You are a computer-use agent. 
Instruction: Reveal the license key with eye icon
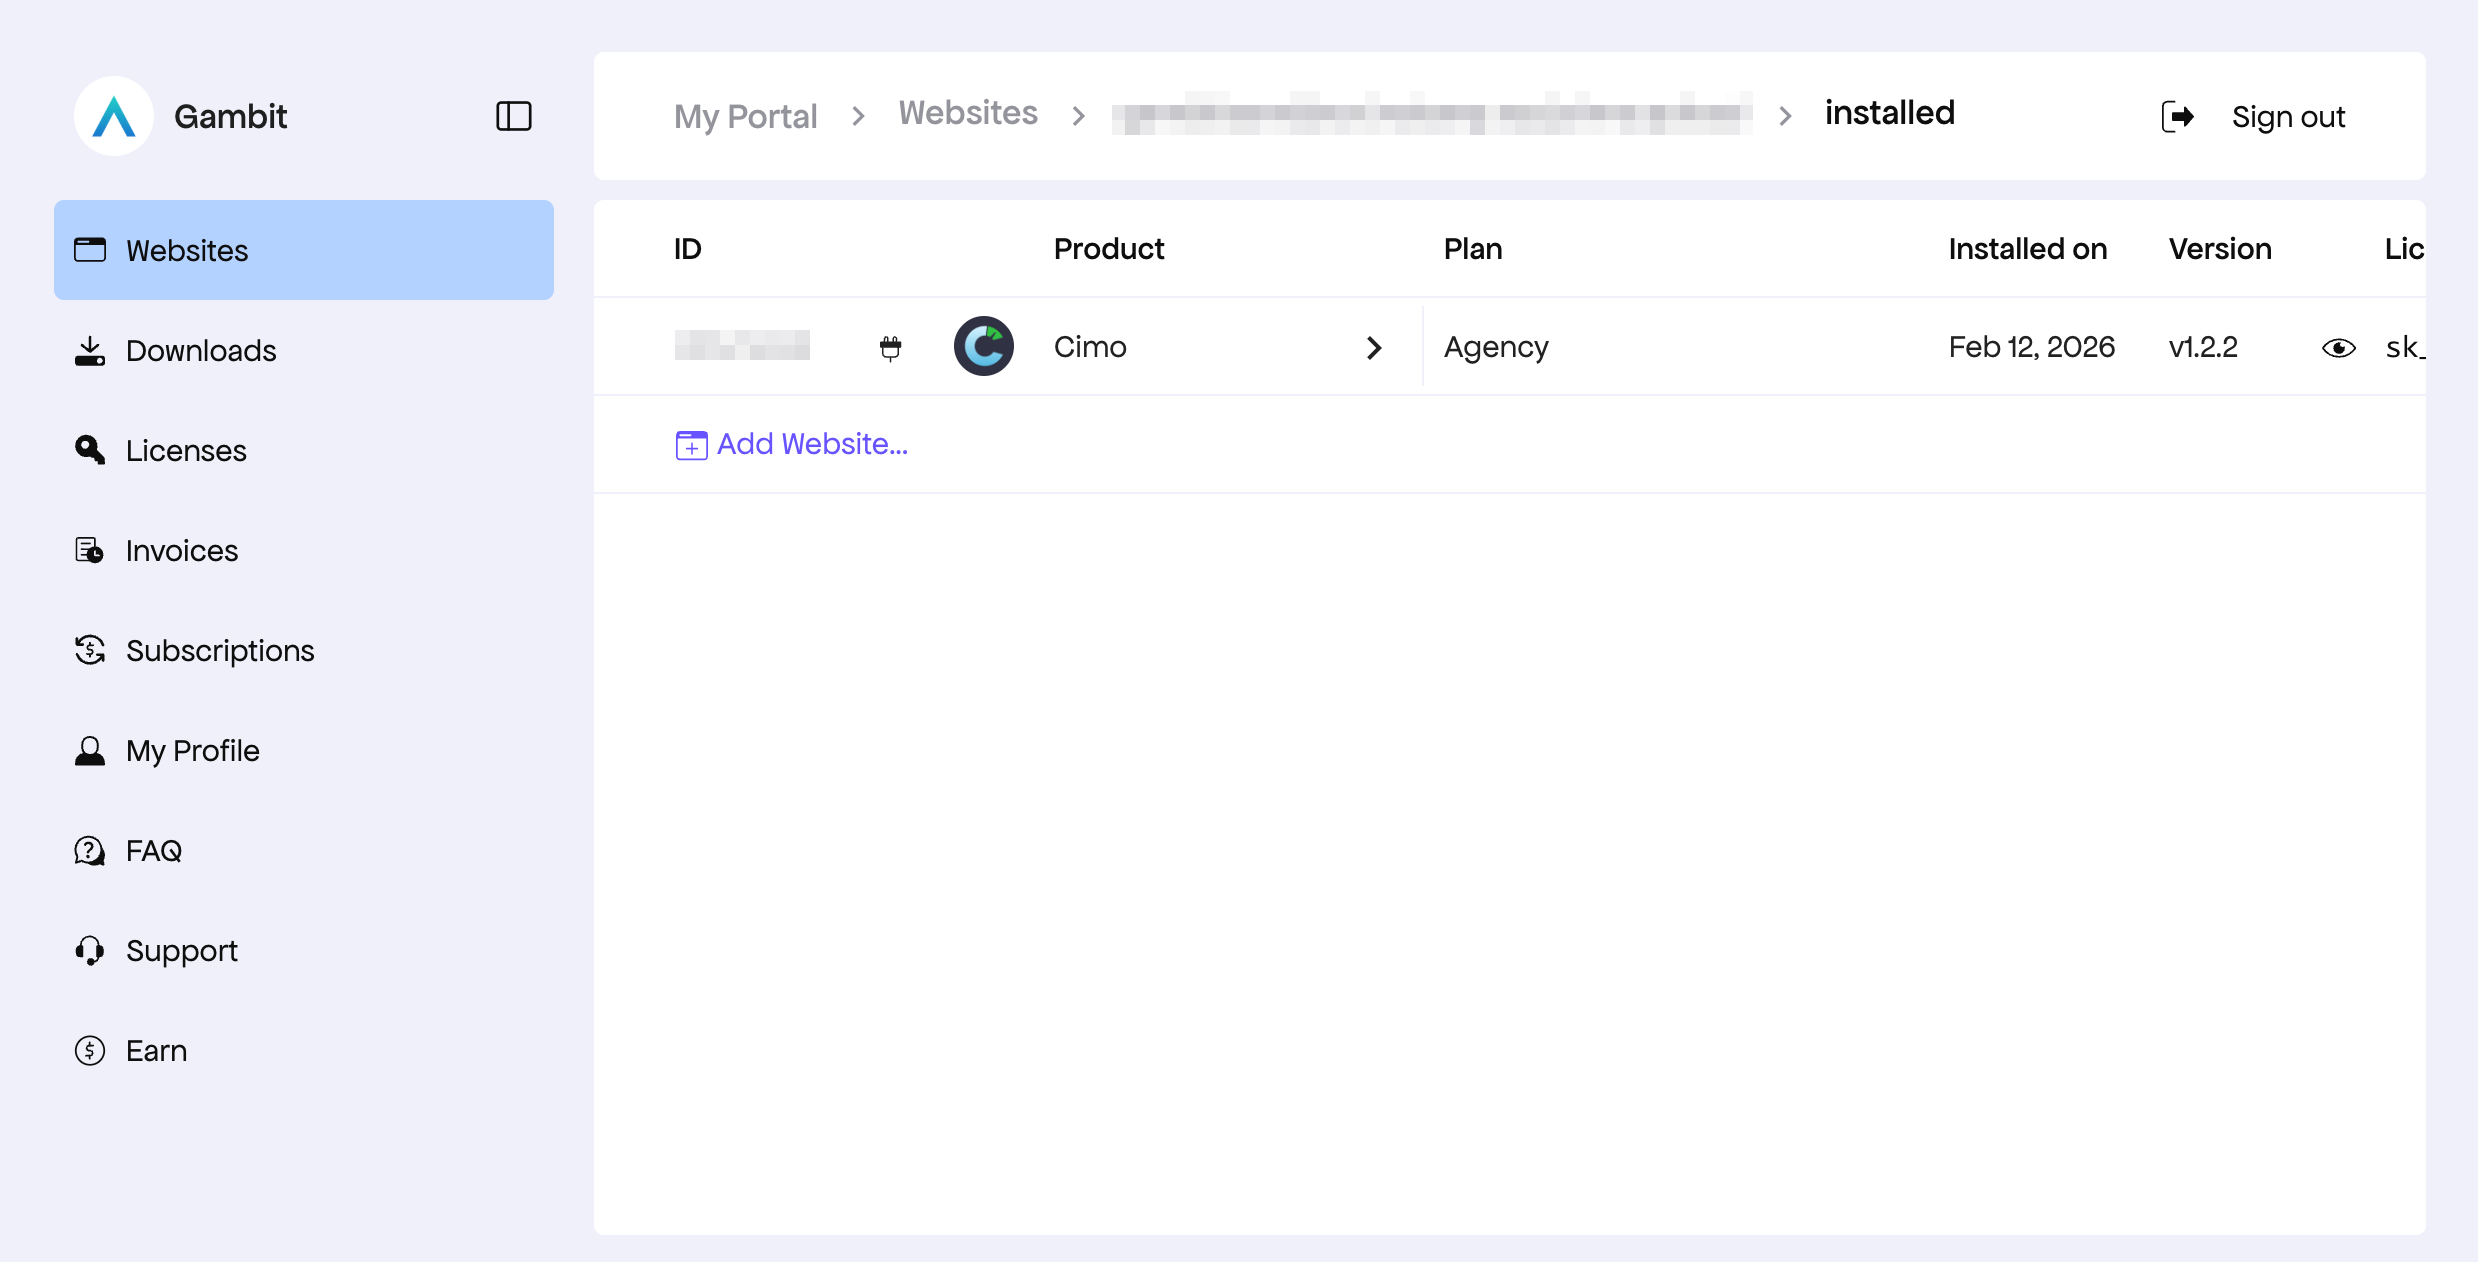tap(2338, 348)
